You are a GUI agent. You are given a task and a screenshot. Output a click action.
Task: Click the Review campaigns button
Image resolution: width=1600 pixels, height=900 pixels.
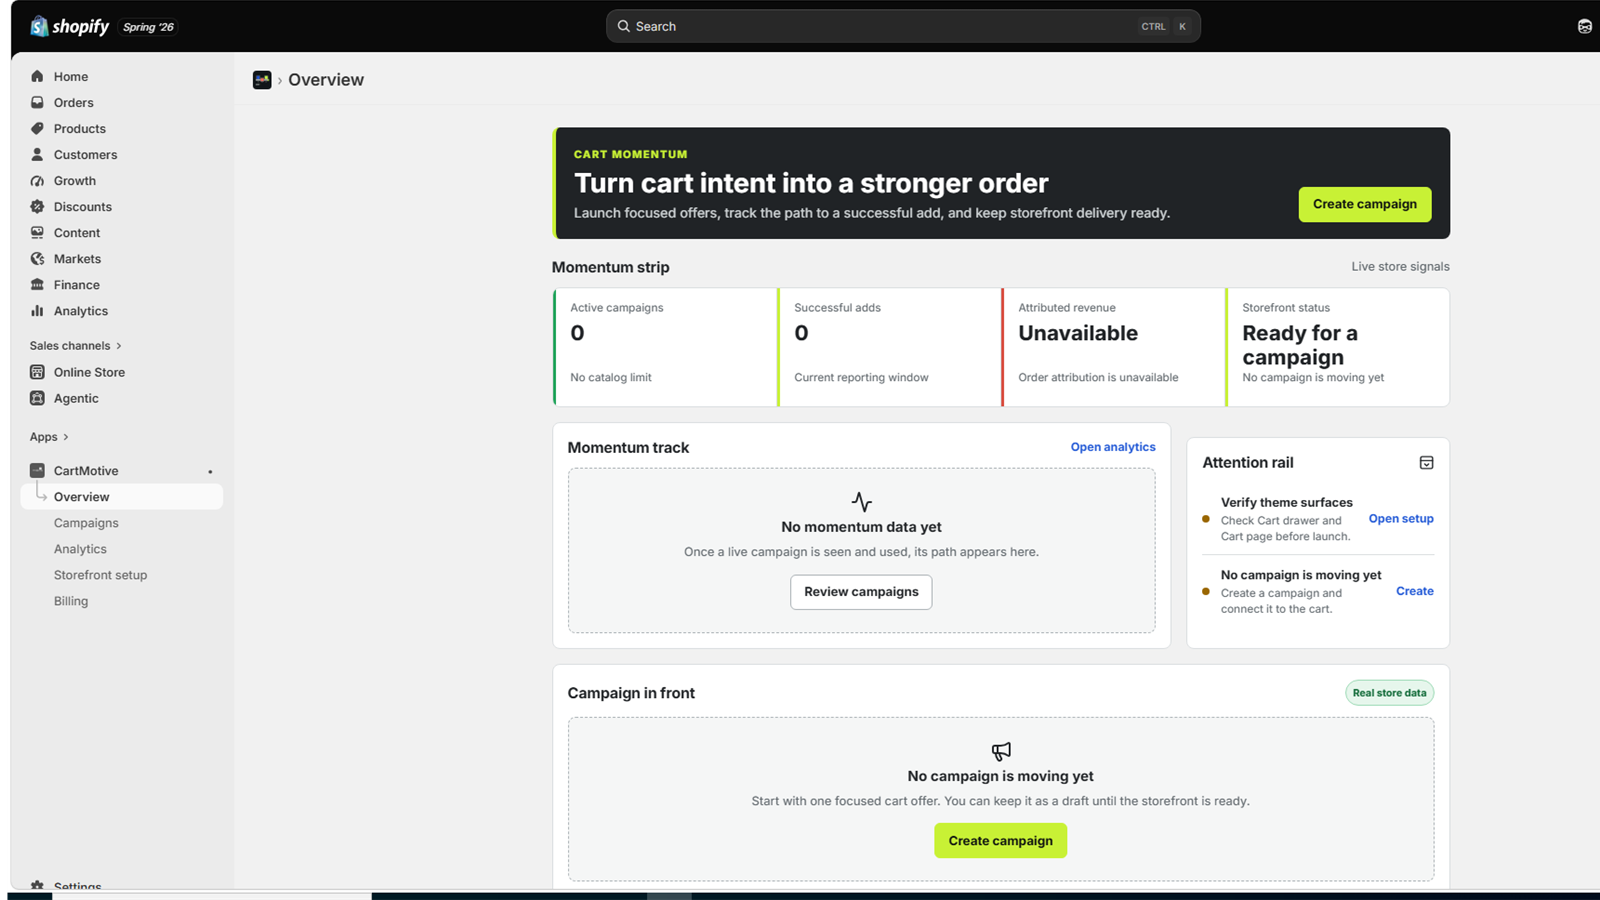[x=861, y=592]
